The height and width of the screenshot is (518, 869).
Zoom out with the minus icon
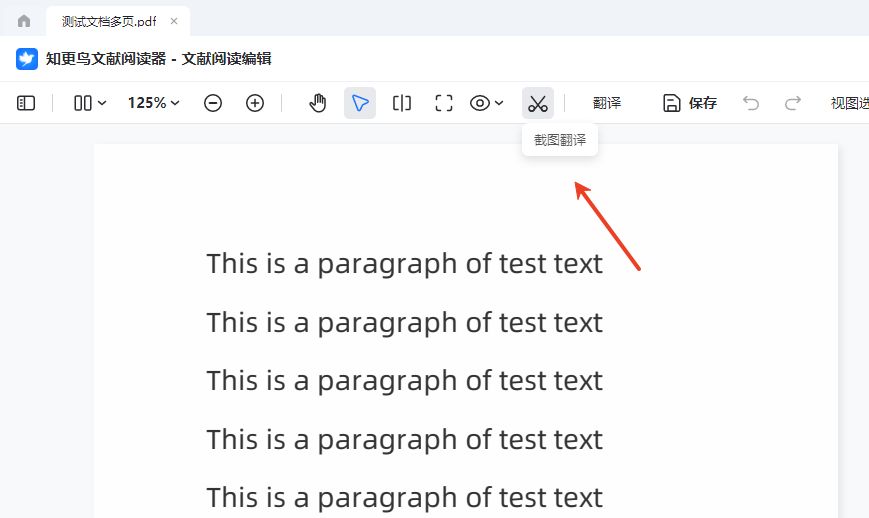[x=213, y=103]
